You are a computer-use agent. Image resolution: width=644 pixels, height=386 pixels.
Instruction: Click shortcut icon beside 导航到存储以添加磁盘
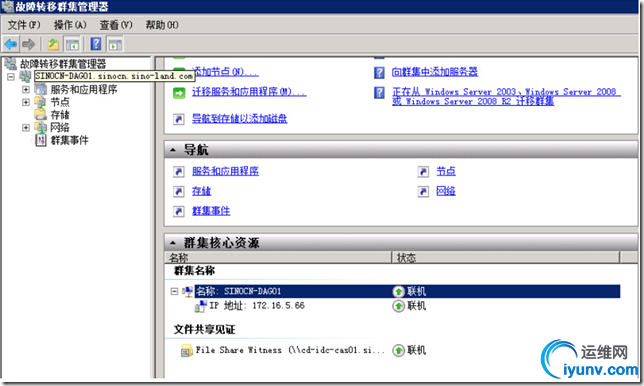(x=179, y=119)
